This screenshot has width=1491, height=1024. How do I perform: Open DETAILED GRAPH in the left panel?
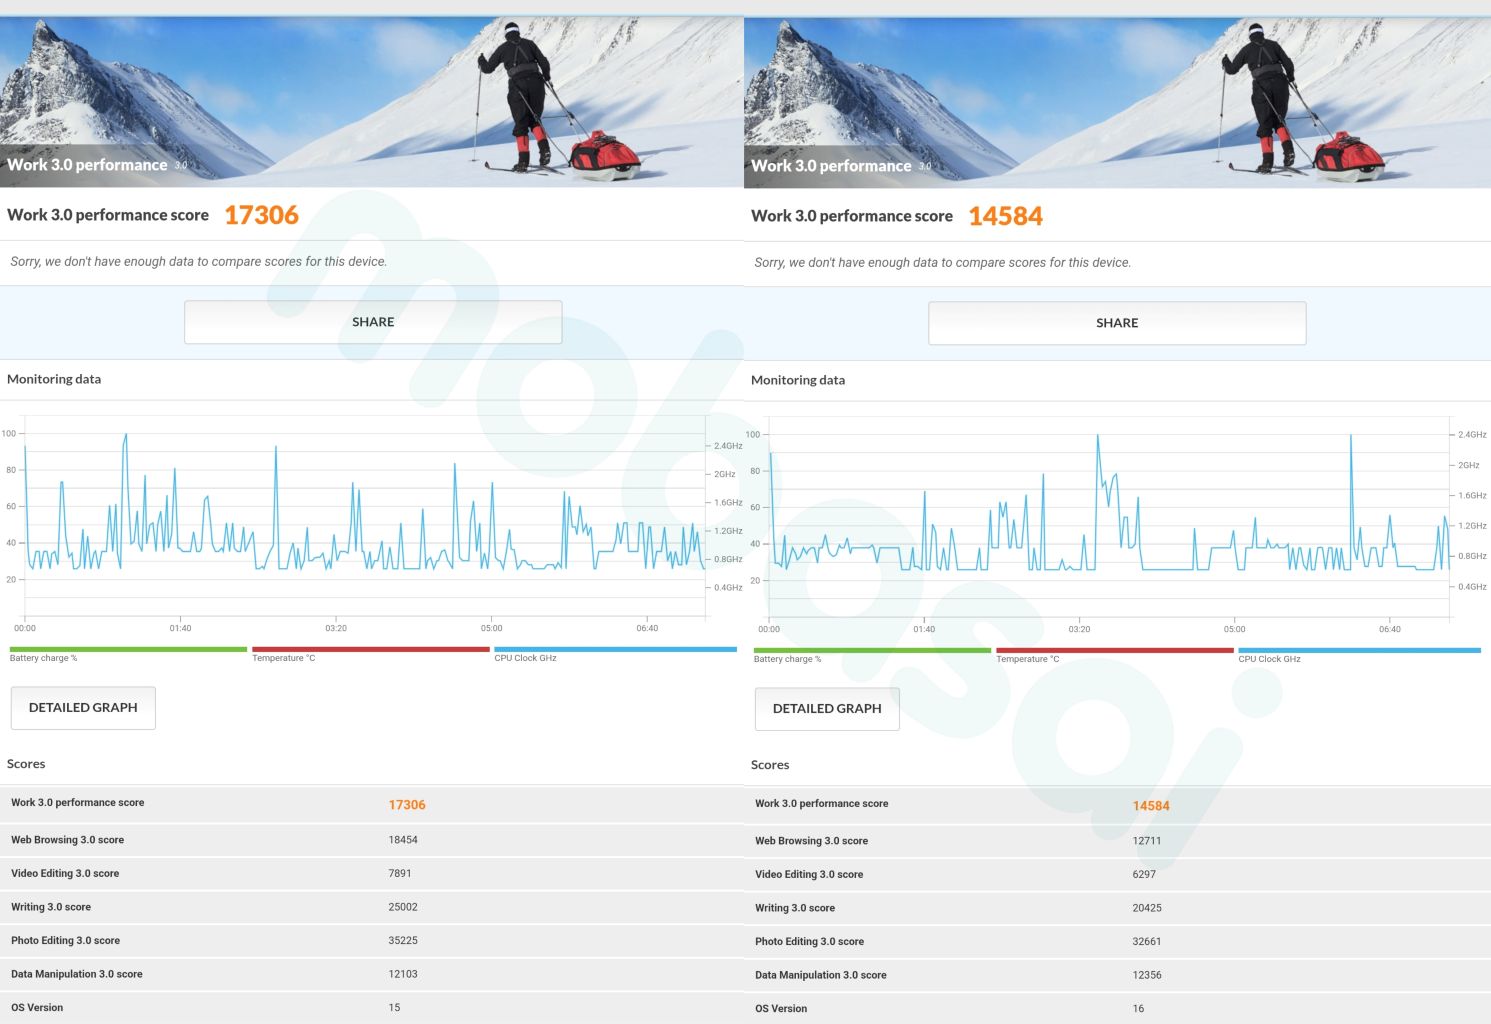point(83,708)
